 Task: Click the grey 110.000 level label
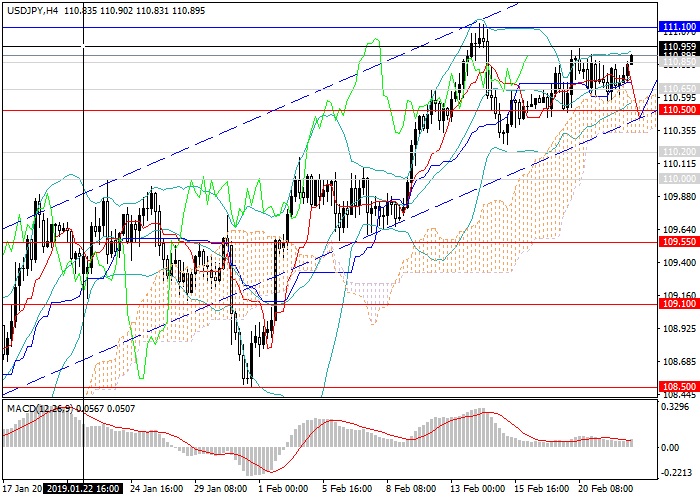(679, 177)
